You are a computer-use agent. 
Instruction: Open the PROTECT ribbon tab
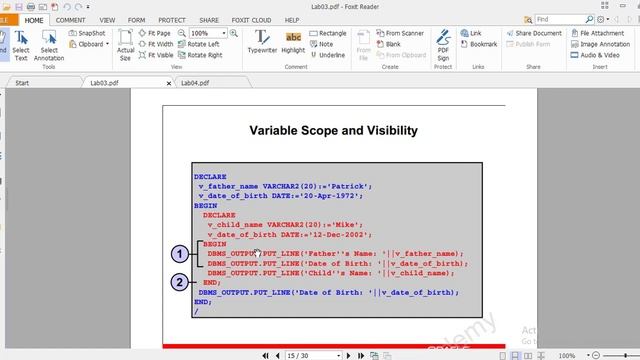pyautogui.click(x=172, y=20)
